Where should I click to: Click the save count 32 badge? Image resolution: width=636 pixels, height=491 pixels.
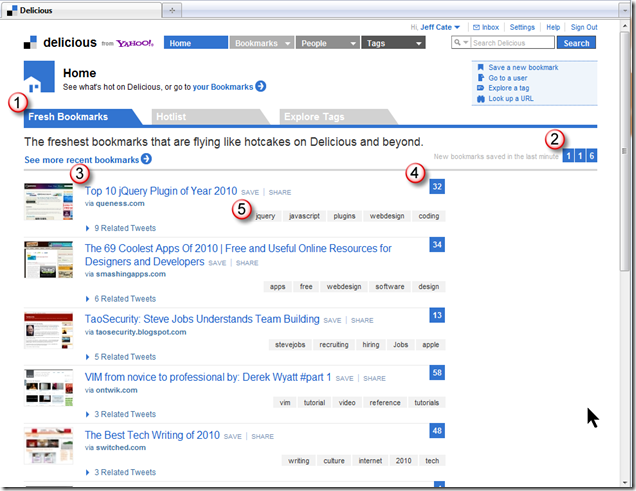(x=437, y=187)
